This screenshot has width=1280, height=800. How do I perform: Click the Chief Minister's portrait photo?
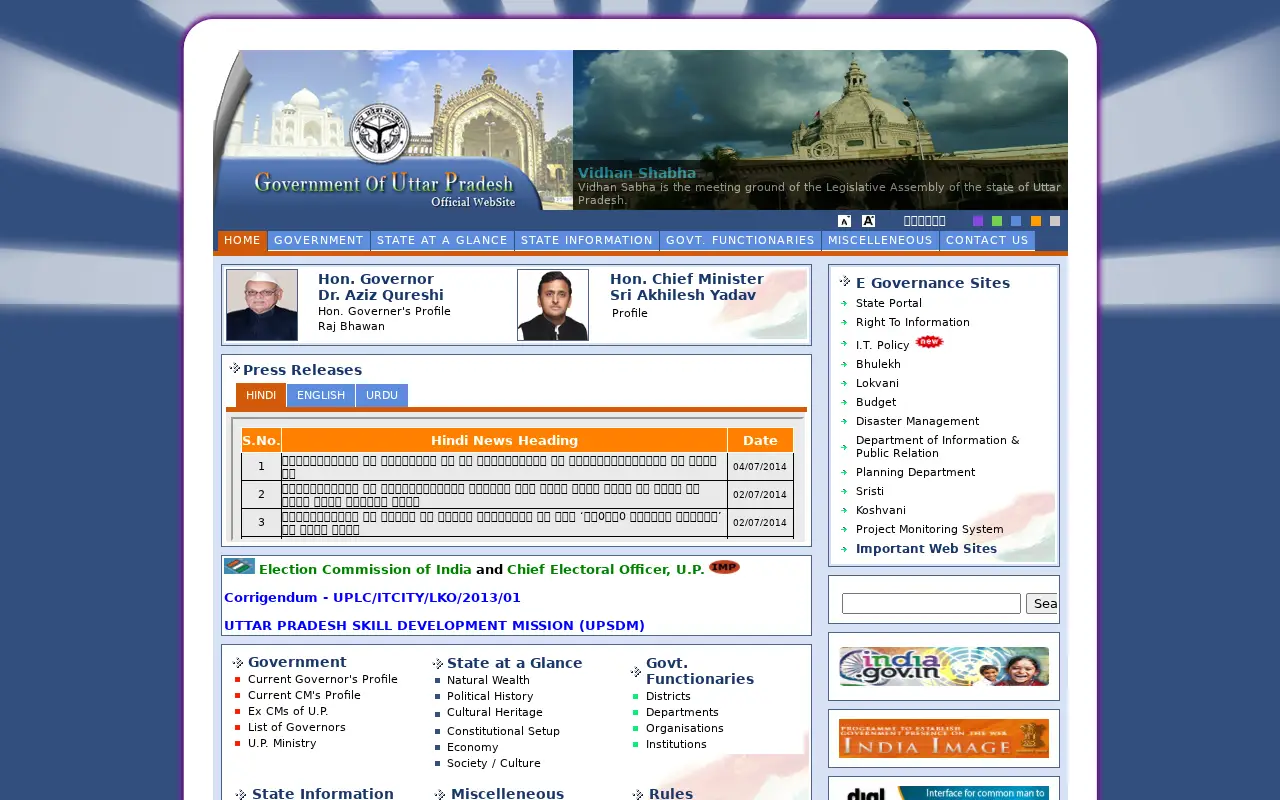[553, 305]
